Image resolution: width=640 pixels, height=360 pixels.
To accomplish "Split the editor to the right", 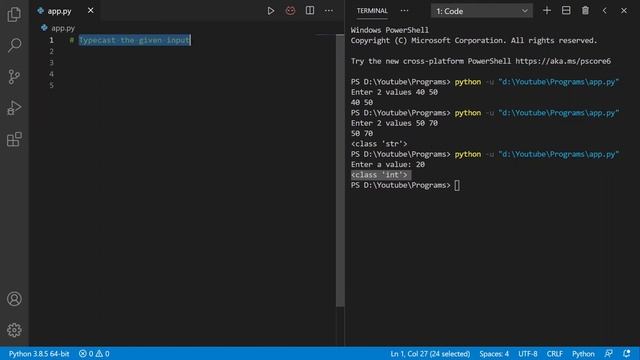I will 310,11.
